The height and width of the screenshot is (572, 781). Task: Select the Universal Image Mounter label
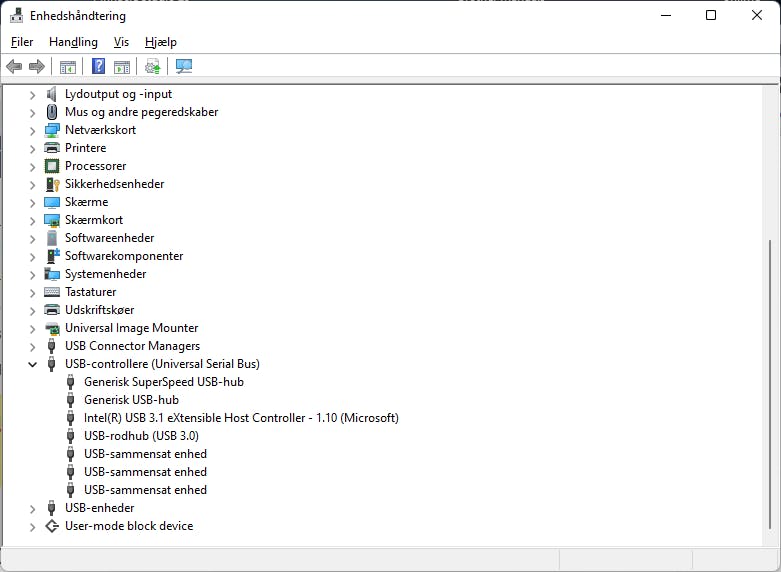[131, 327]
